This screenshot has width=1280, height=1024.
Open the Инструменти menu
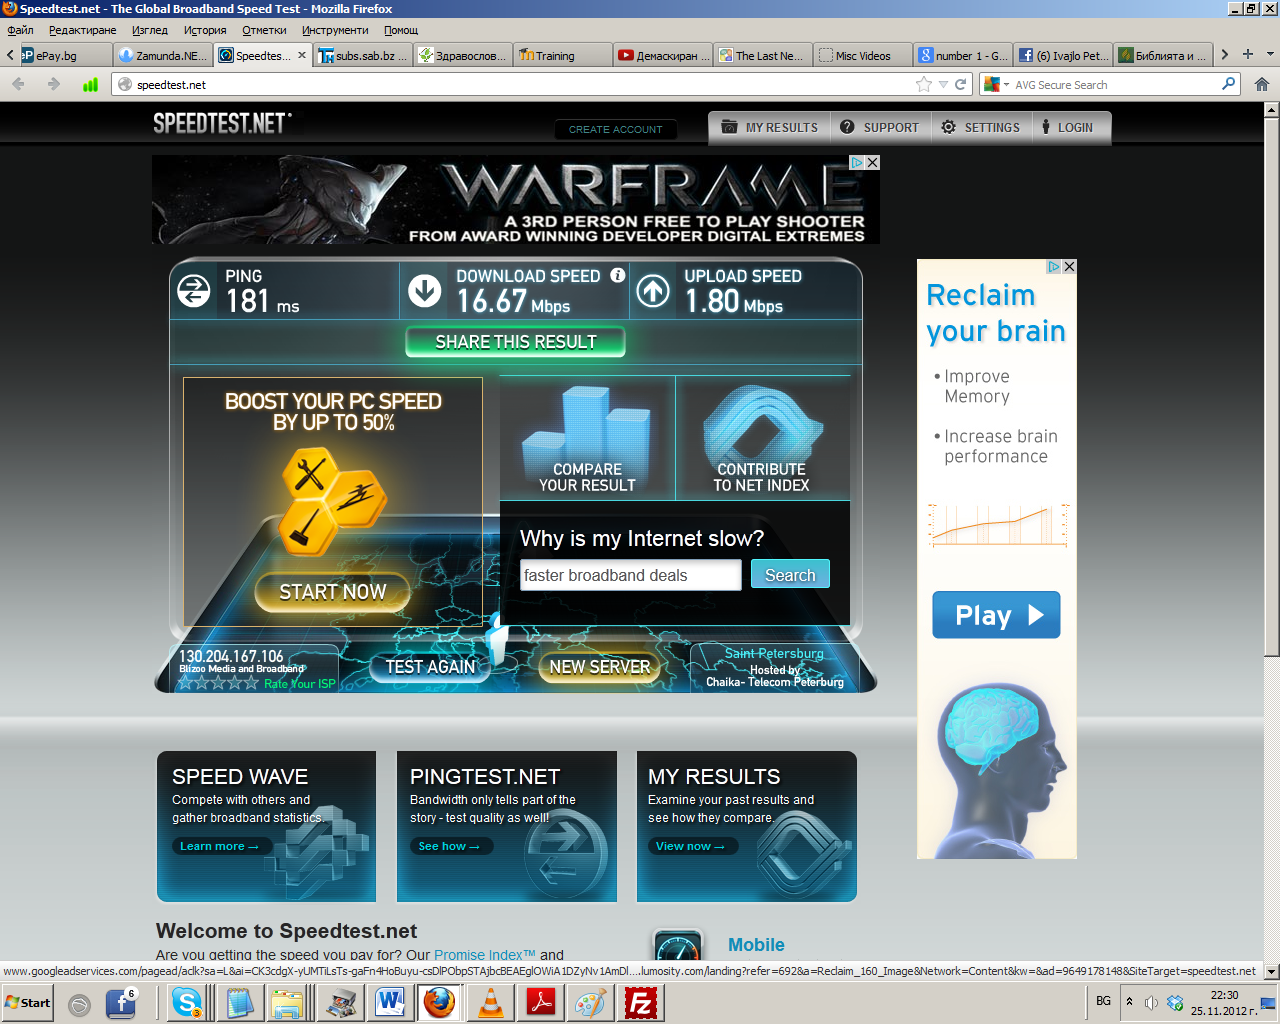(x=335, y=30)
